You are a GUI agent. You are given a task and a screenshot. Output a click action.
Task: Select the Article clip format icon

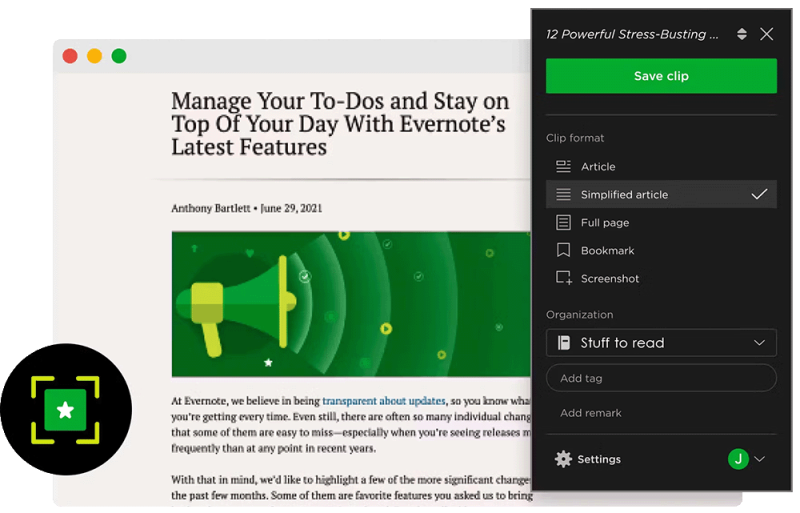coord(563,166)
